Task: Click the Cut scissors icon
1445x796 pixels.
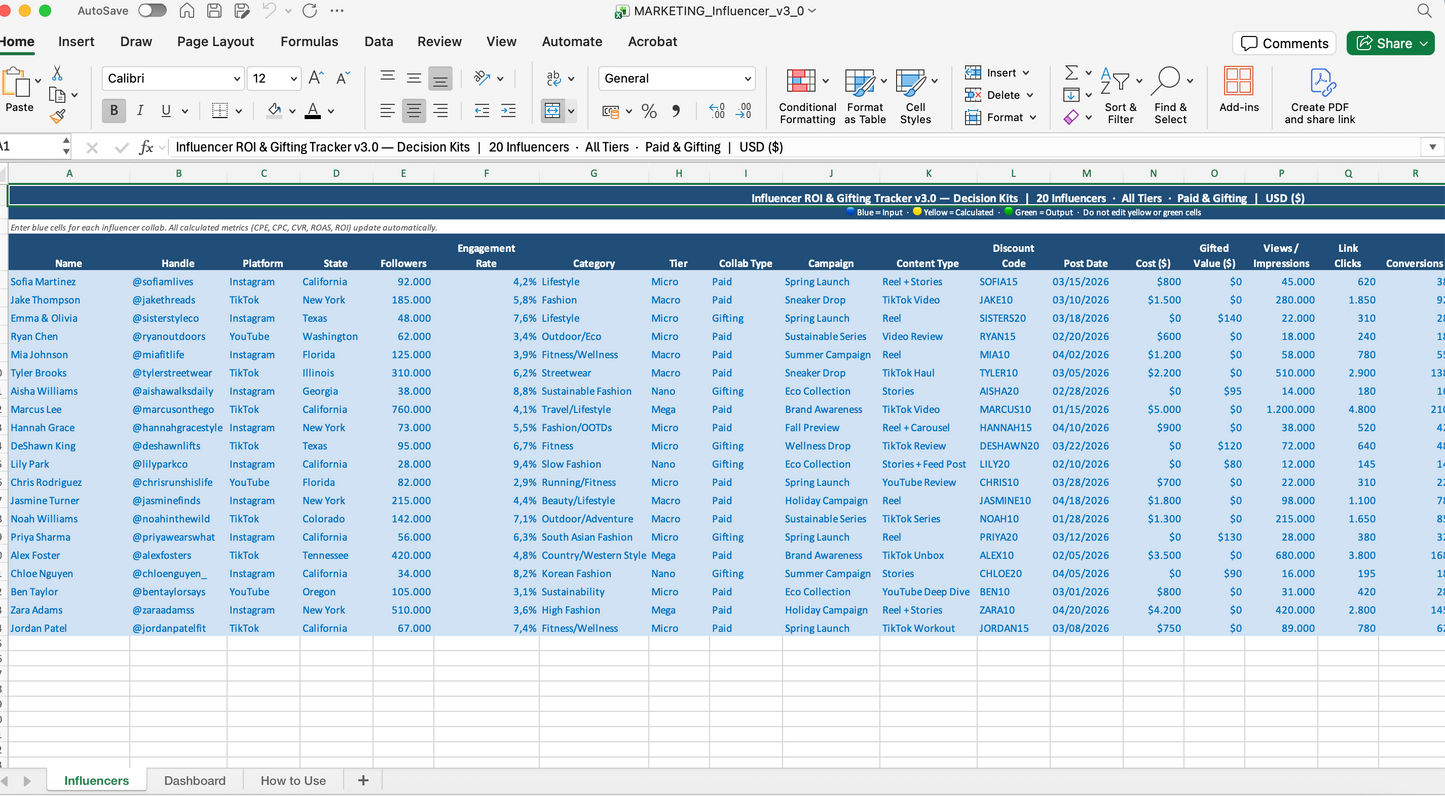Action: [57, 73]
